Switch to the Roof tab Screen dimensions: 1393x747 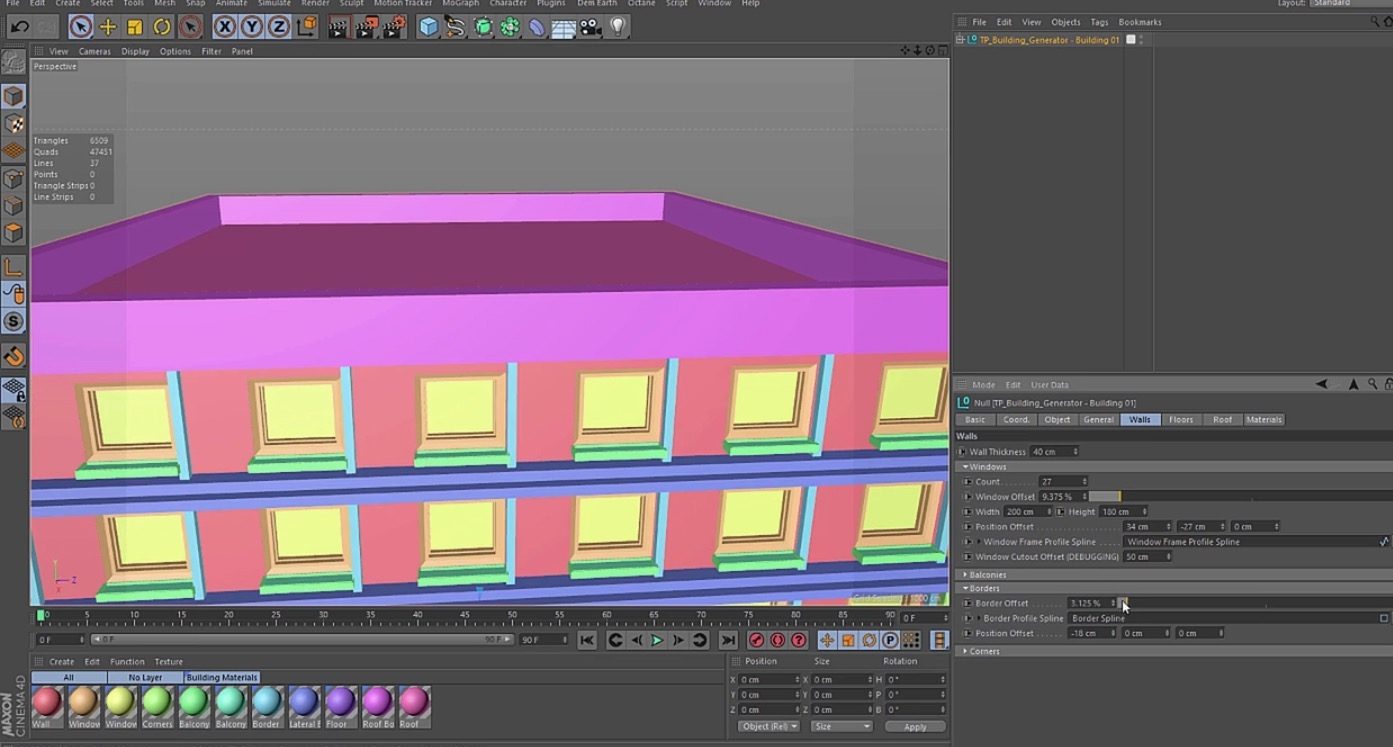click(x=1222, y=420)
